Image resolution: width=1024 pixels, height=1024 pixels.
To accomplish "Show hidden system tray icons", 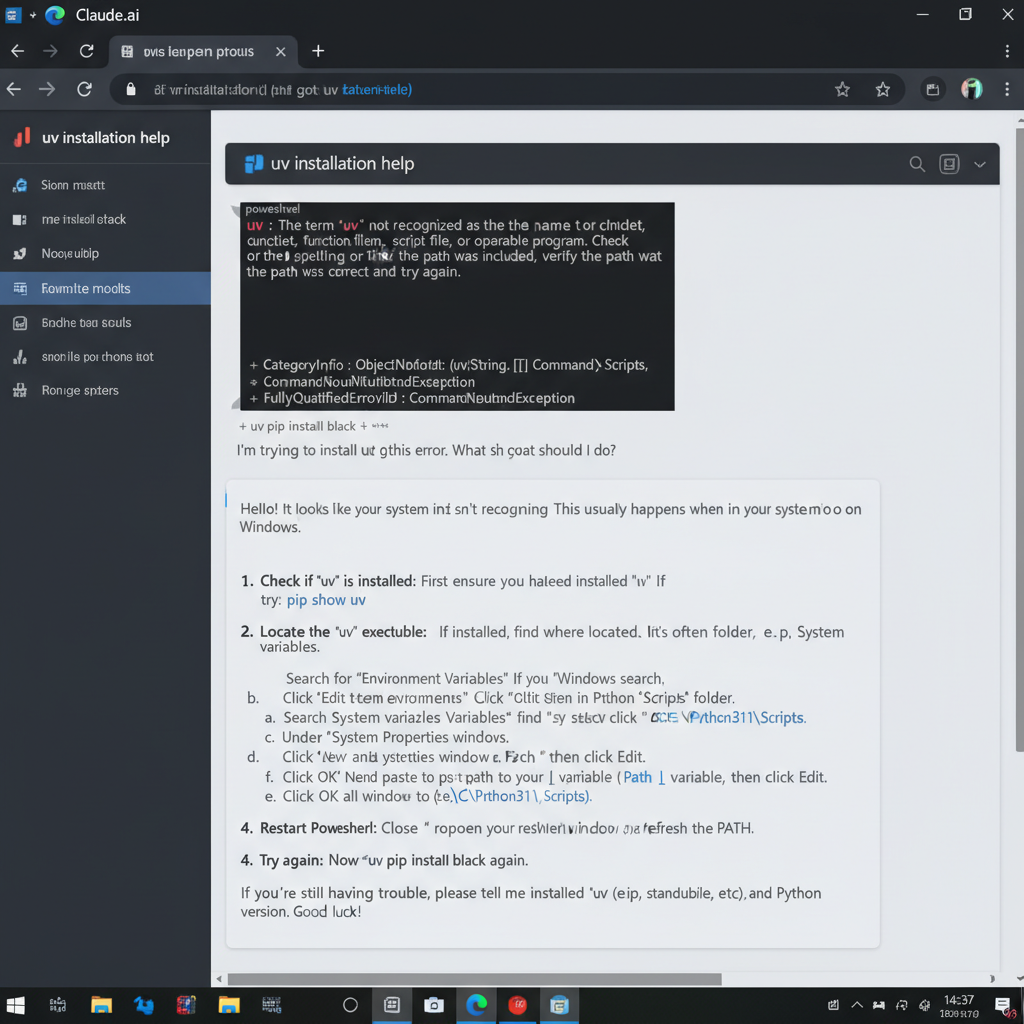I will coord(857,1005).
